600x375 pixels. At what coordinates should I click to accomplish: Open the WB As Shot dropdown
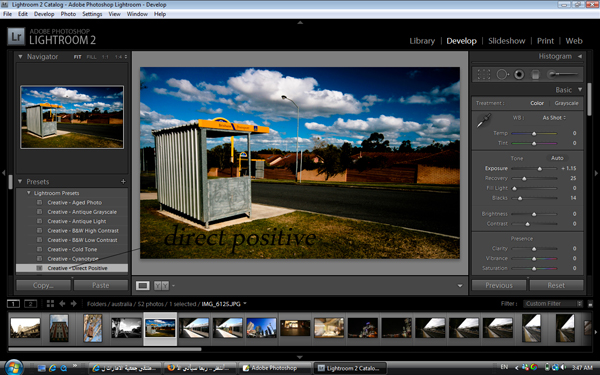[554, 118]
